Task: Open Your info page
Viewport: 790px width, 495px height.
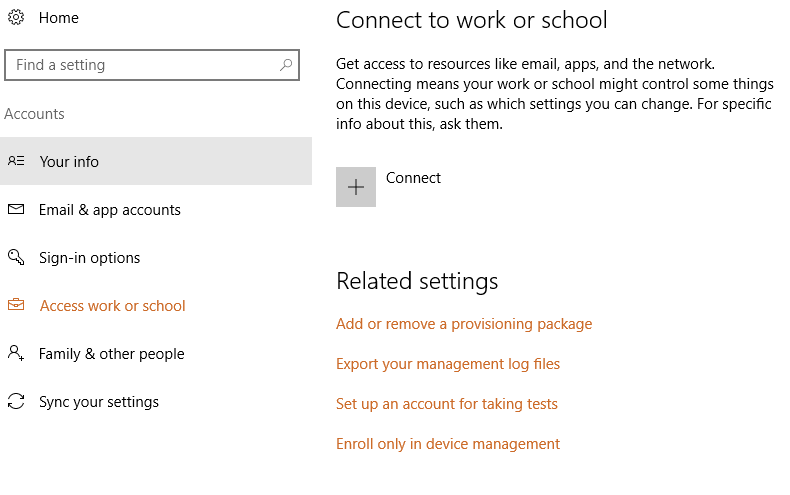Action: pos(156,161)
